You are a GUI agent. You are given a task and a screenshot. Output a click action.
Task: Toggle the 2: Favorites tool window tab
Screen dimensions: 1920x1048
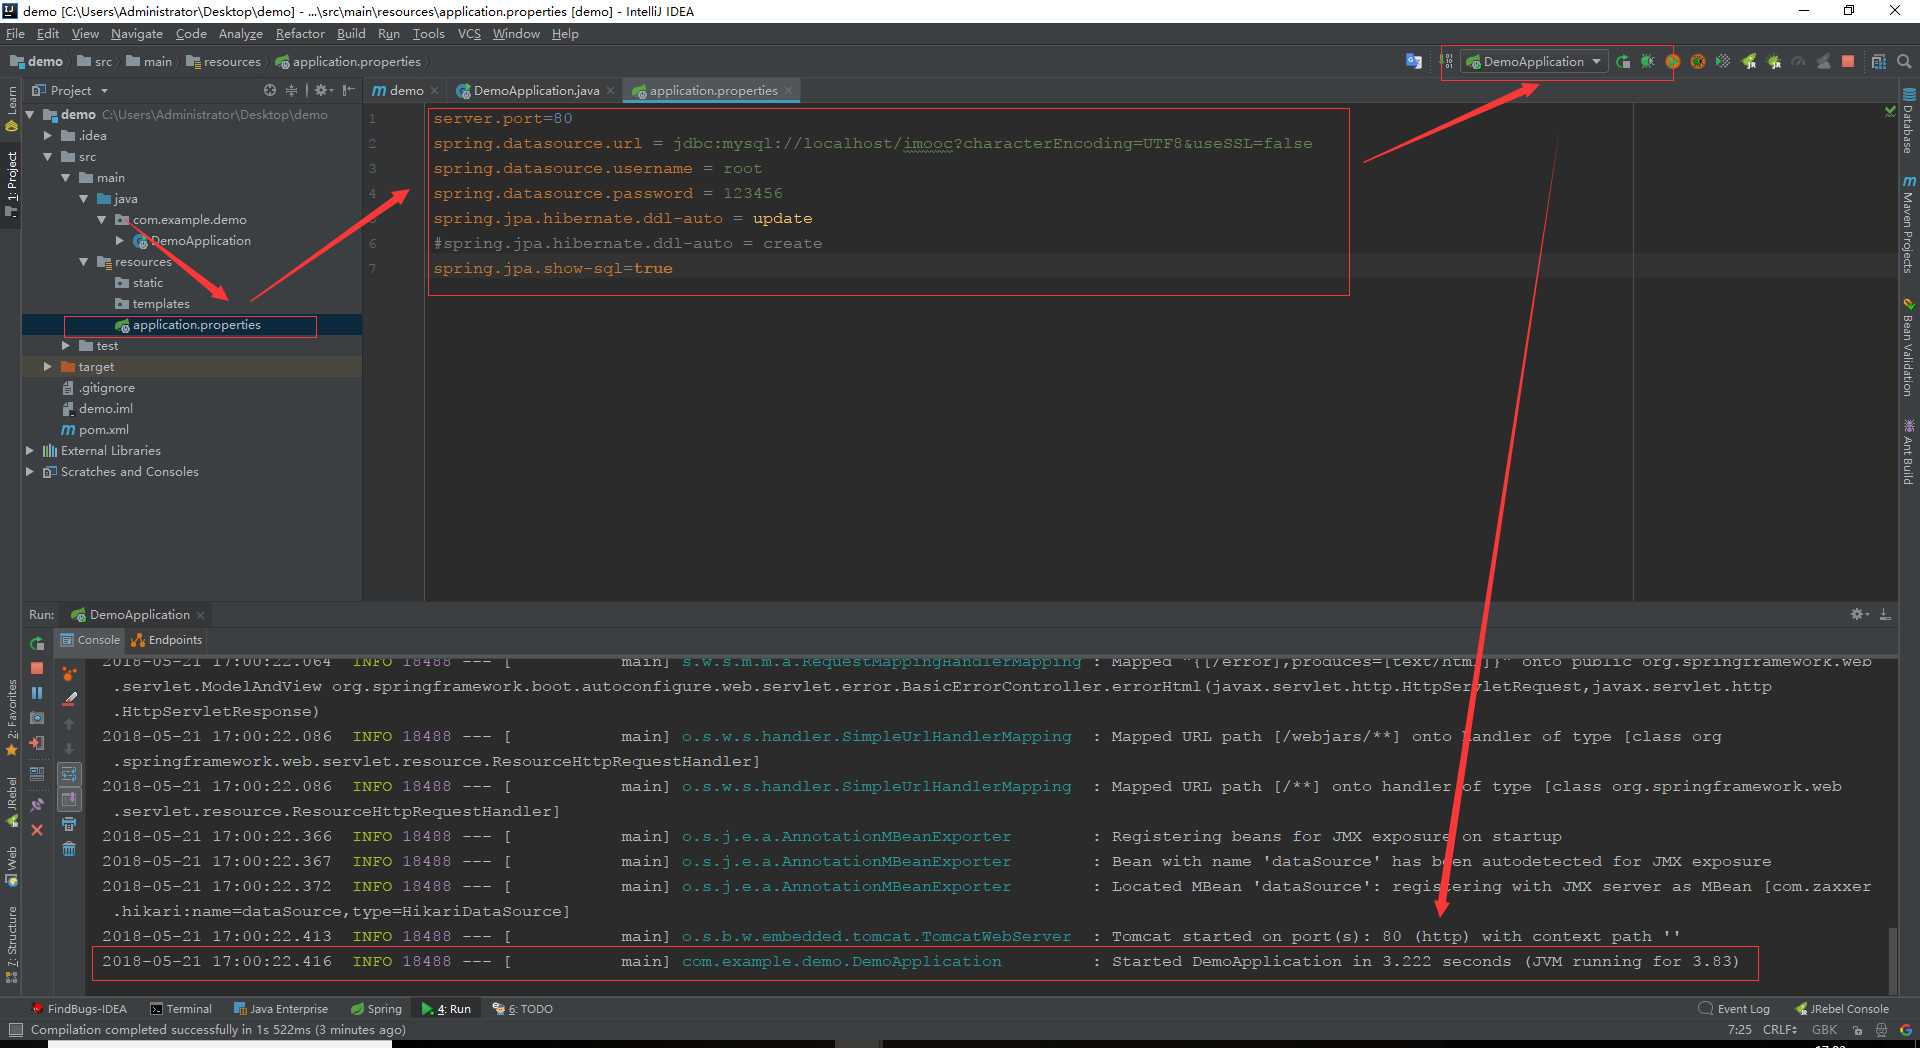click(x=11, y=716)
